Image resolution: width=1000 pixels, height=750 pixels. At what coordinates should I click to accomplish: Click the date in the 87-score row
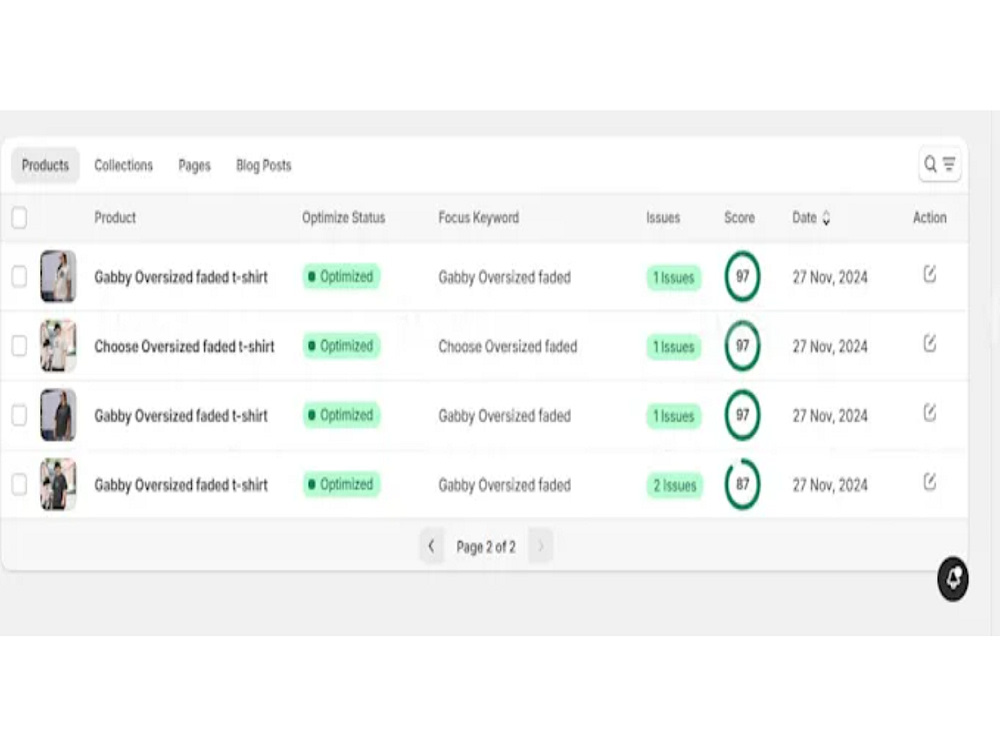pos(830,485)
